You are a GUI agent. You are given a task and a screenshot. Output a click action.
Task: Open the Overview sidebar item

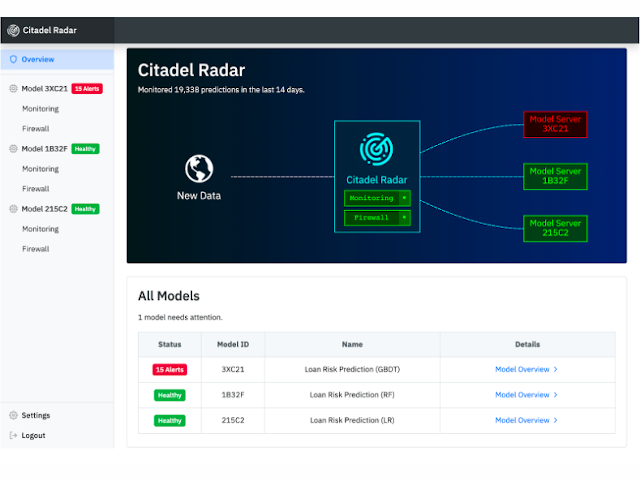(57, 59)
